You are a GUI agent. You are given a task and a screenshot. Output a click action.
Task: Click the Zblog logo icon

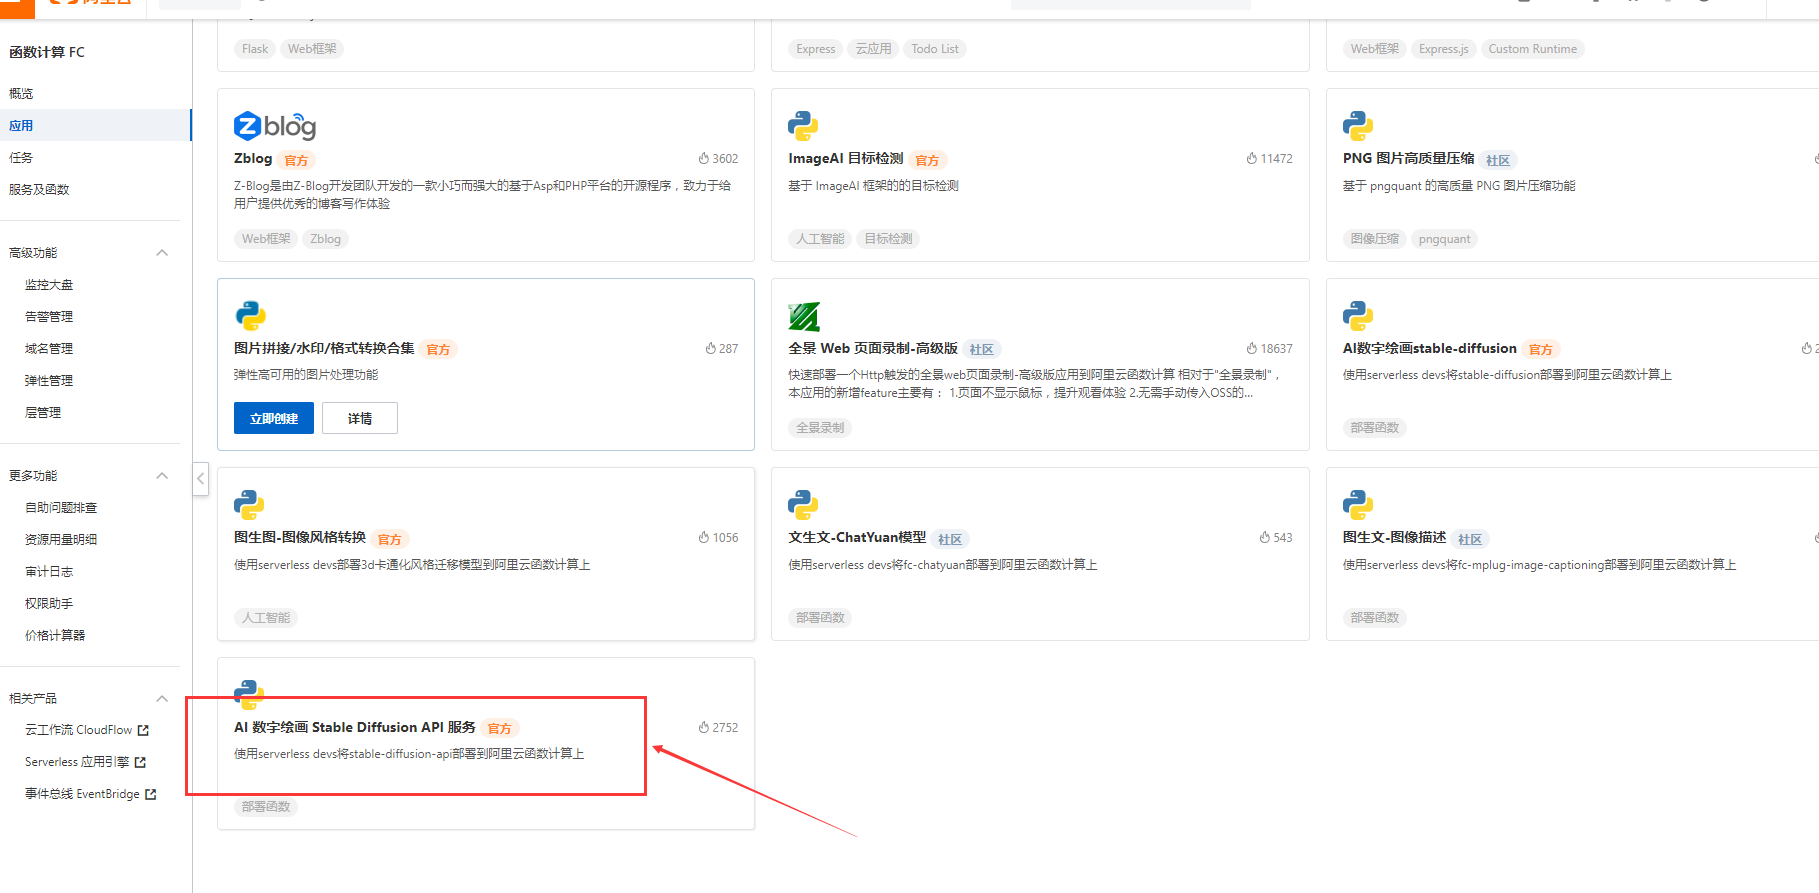(275, 126)
